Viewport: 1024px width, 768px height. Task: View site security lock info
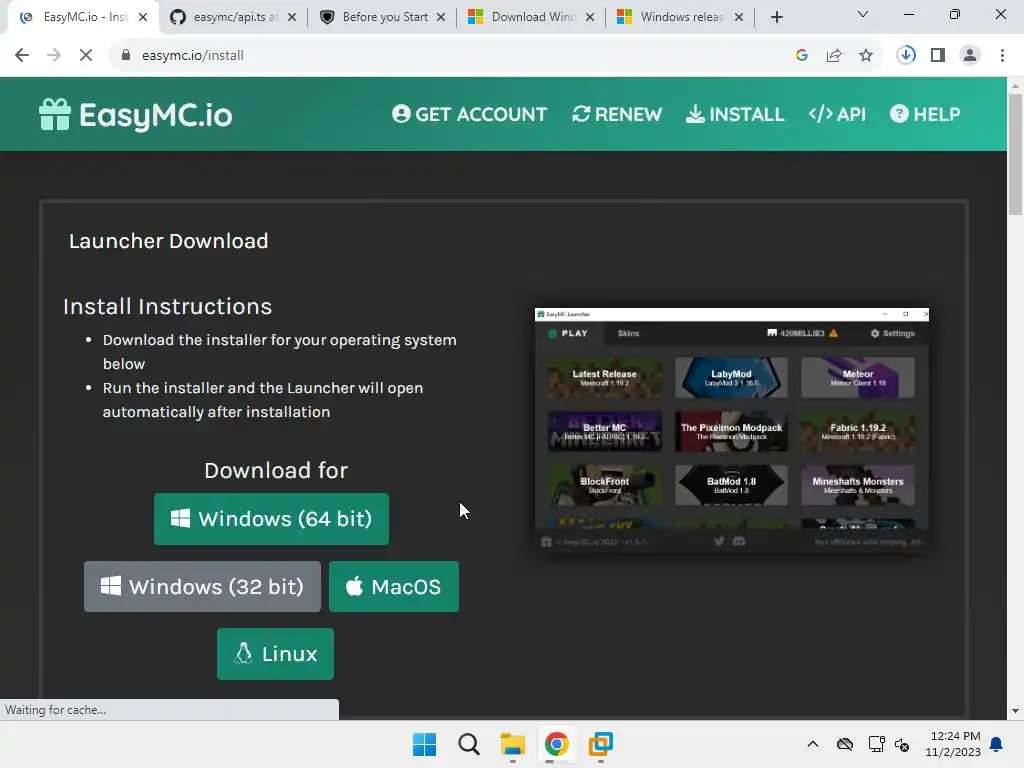point(126,56)
